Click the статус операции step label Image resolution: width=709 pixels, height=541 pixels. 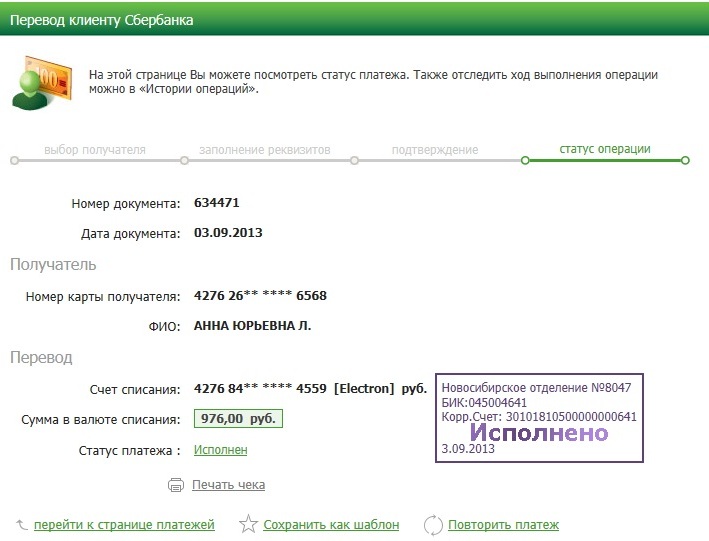(604, 149)
